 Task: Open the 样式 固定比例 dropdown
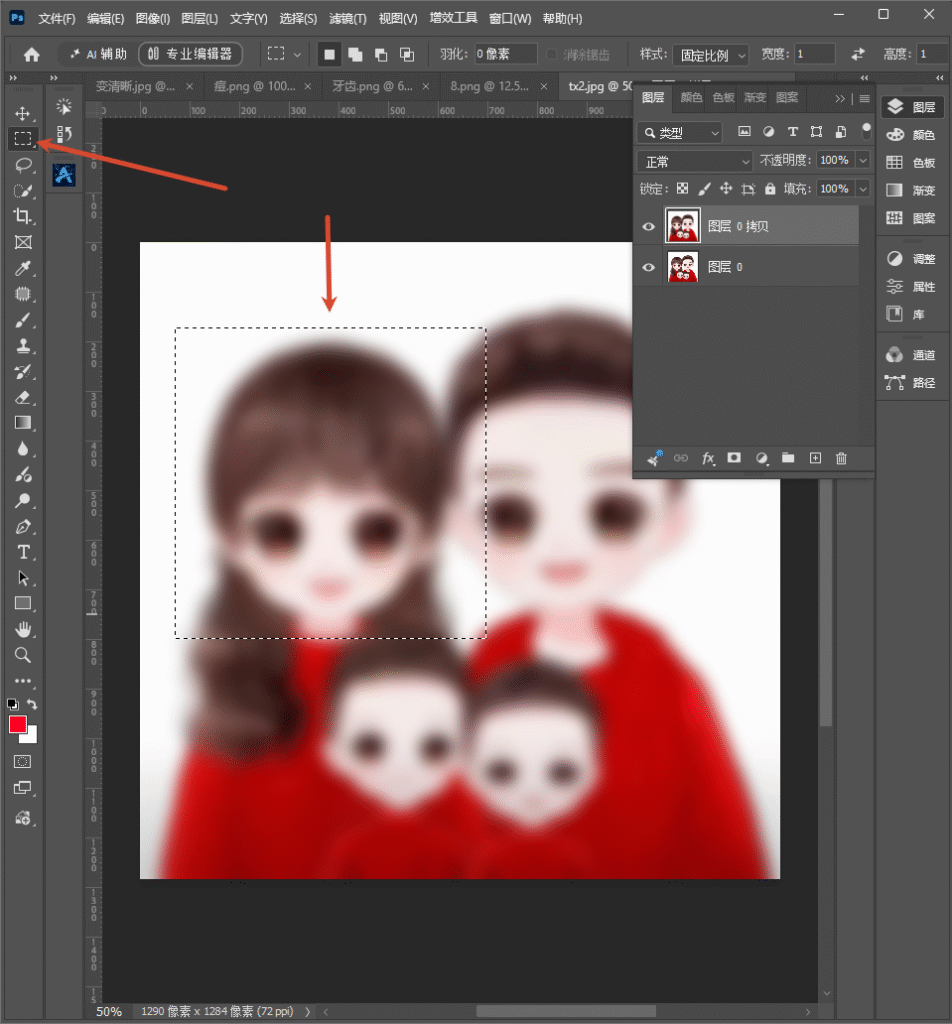(x=710, y=55)
